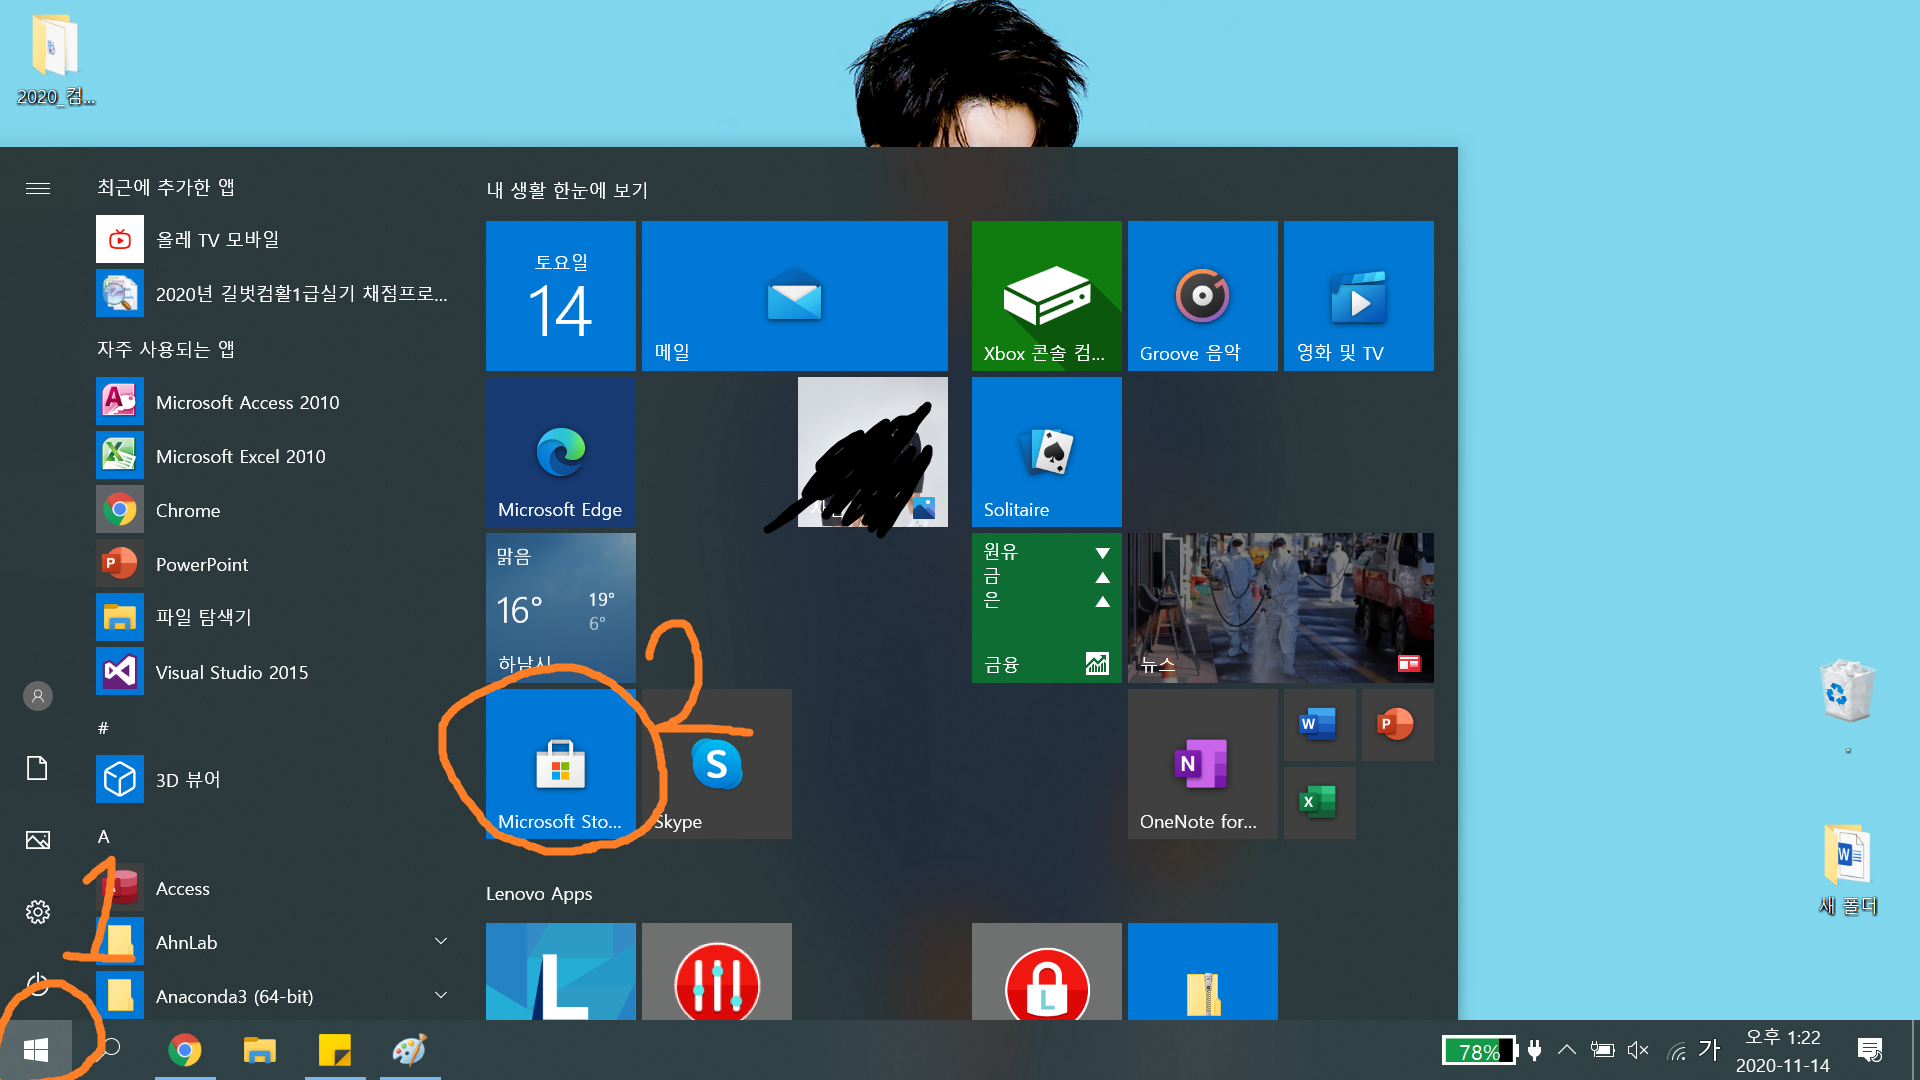Open the Photos tile with the scribbled image
The width and height of the screenshot is (1920, 1080).
(873, 452)
